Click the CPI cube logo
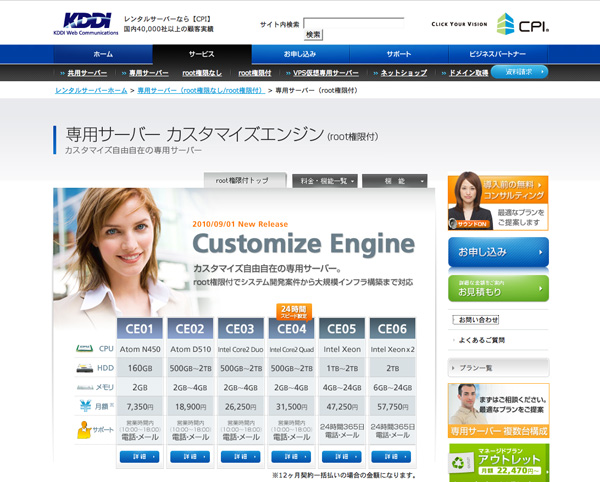The height and width of the screenshot is (482, 600). pyautogui.click(x=505, y=24)
